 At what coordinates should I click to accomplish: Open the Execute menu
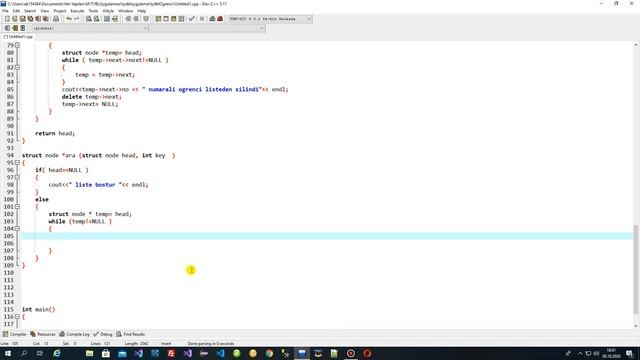coord(77,11)
